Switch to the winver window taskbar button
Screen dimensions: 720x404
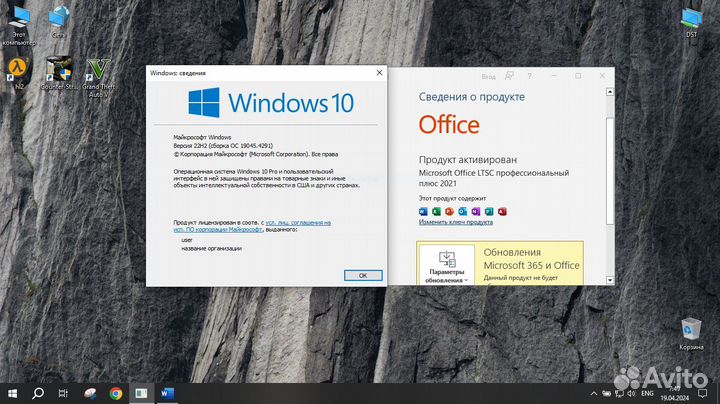(x=141, y=393)
